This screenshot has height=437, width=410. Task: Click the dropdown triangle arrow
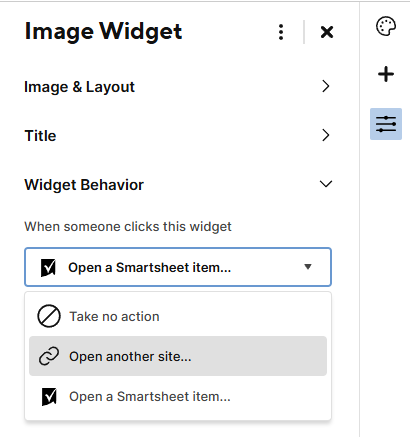[x=308, y=267]
